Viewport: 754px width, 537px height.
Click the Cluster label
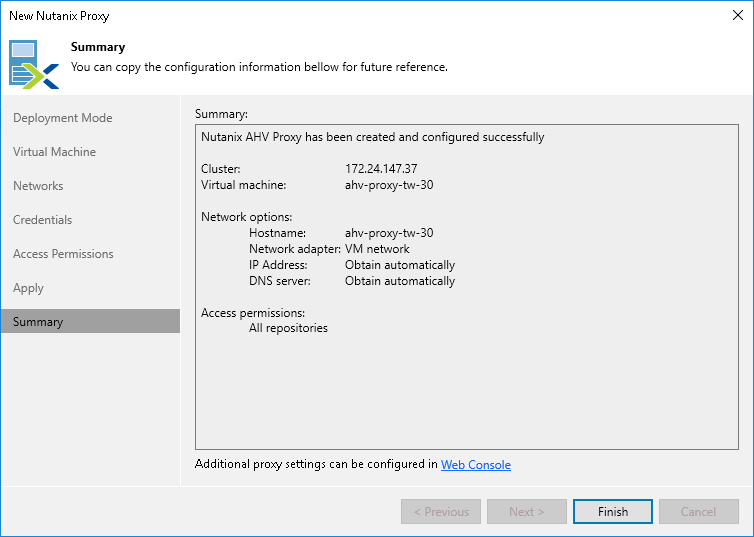[221, 169]
